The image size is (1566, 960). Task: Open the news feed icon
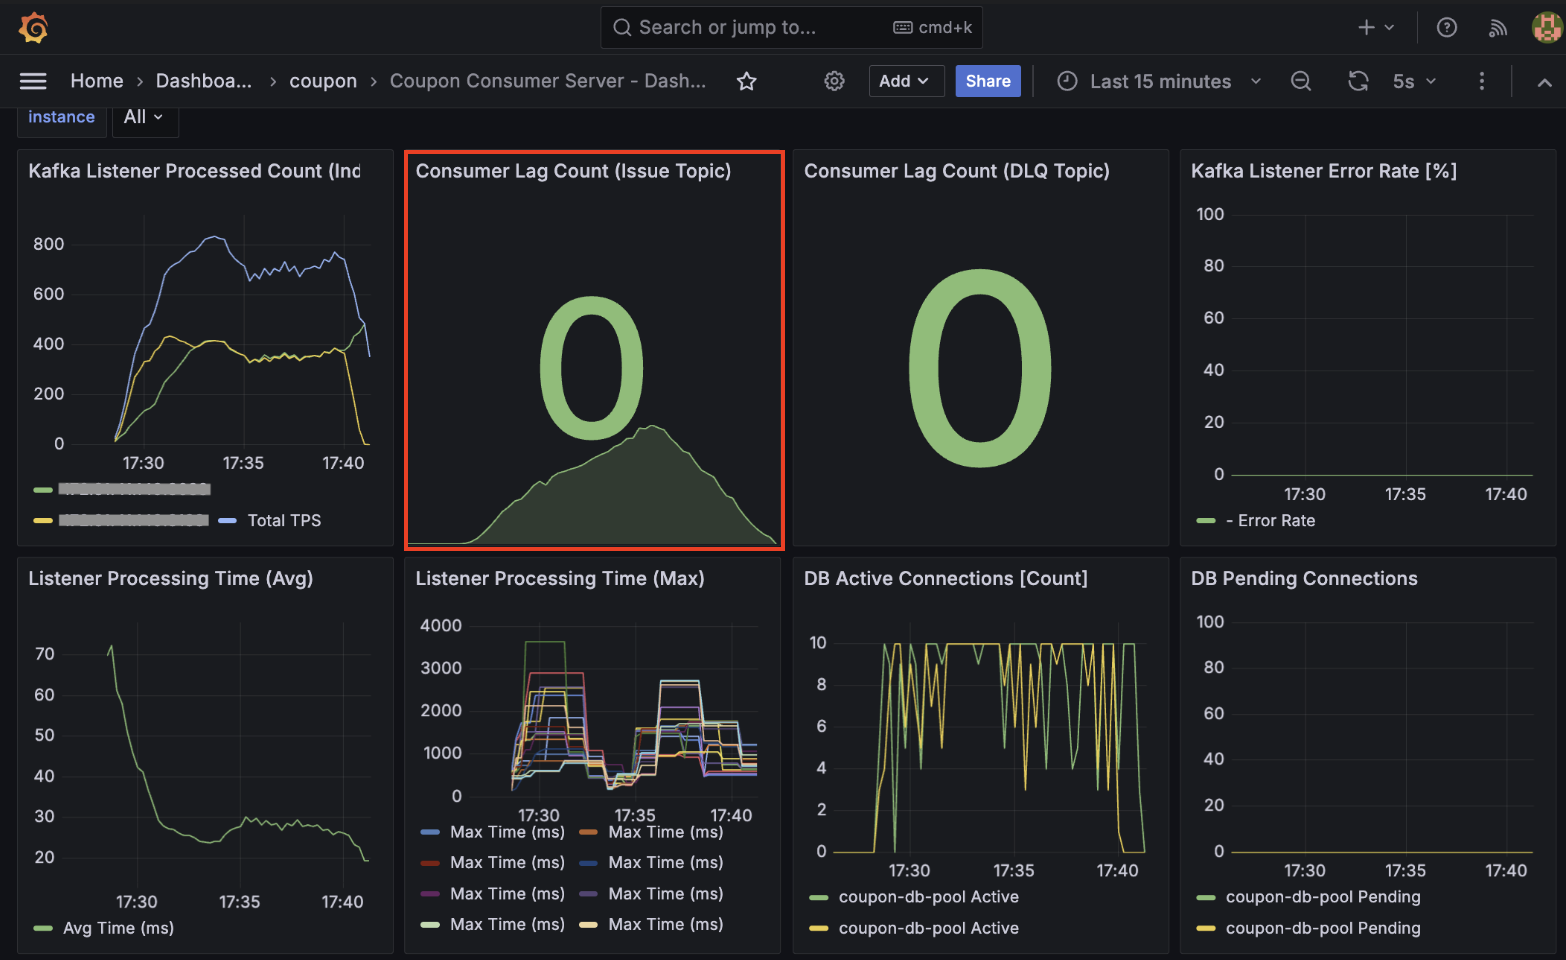pyautogui.click(x=1497, y=27)
